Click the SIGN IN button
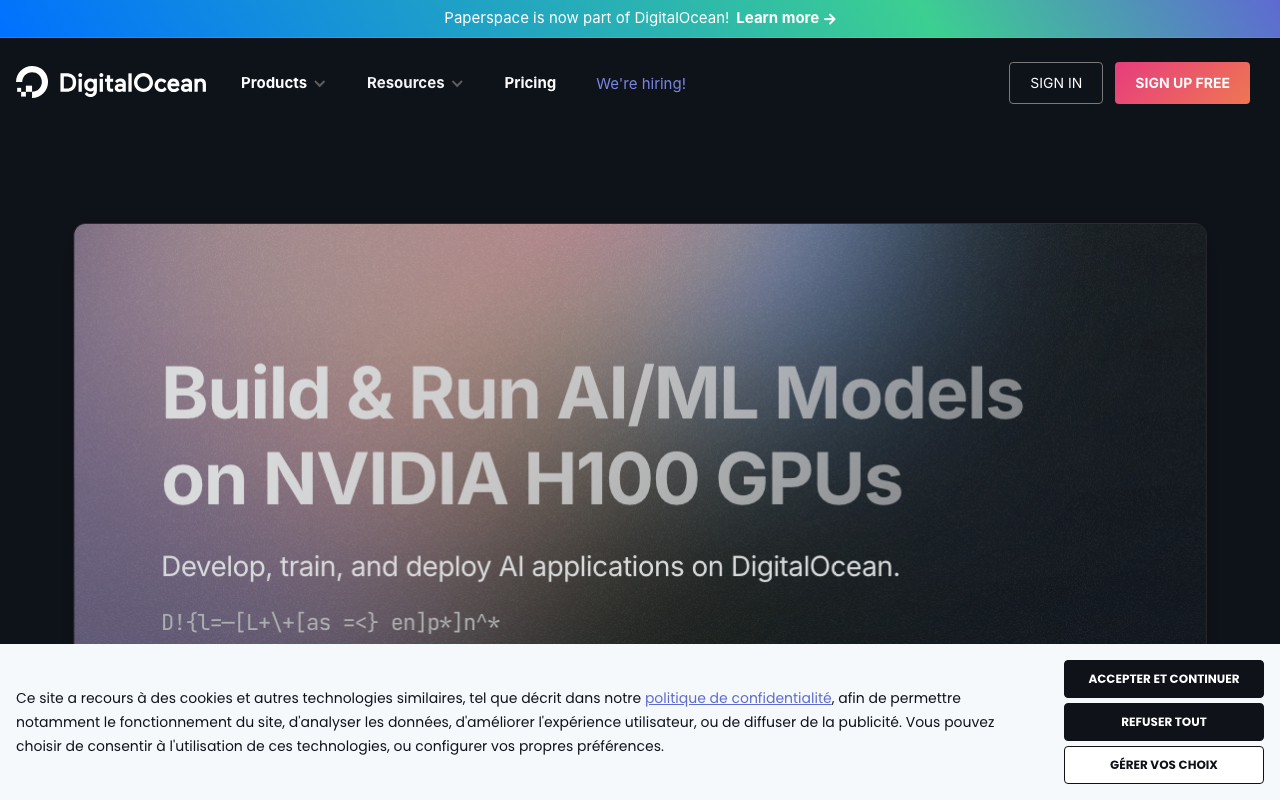Image resolution: width=1280 pixels, height=800 pixels. [1056, 83]
